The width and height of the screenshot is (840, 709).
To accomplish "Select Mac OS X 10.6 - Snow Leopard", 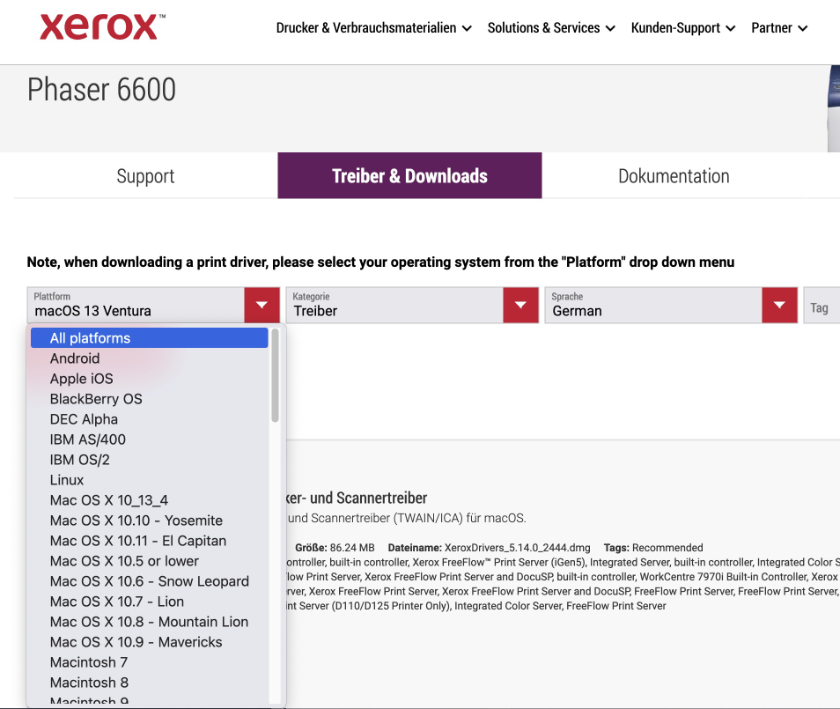I will (149, 581).
